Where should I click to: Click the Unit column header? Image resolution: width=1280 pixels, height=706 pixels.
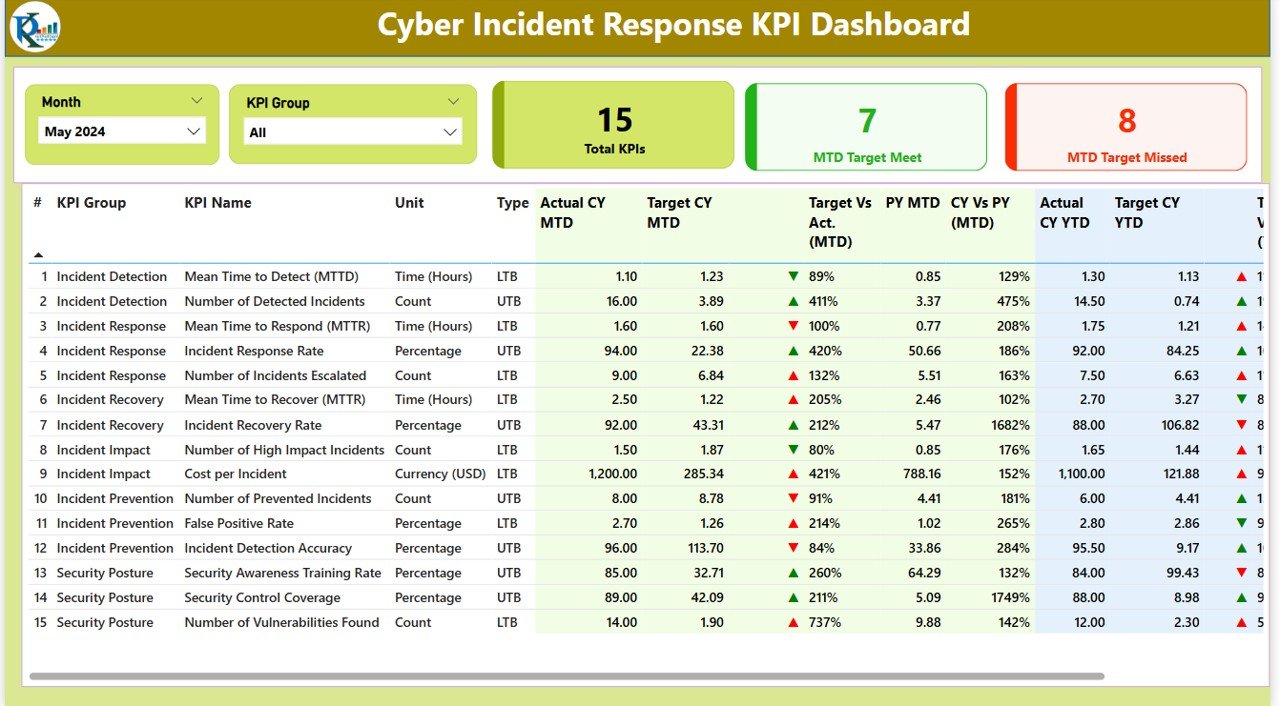409,203
